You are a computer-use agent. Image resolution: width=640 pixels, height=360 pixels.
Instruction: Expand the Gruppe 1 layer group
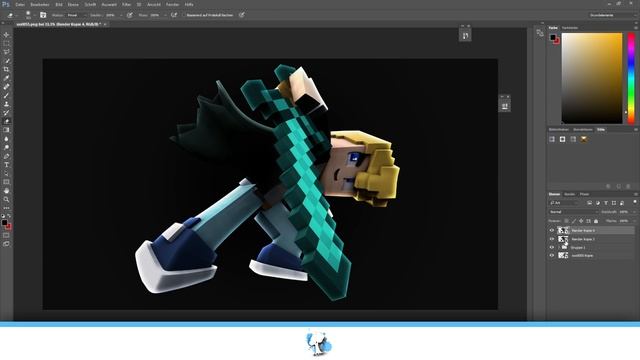(559, 247)
